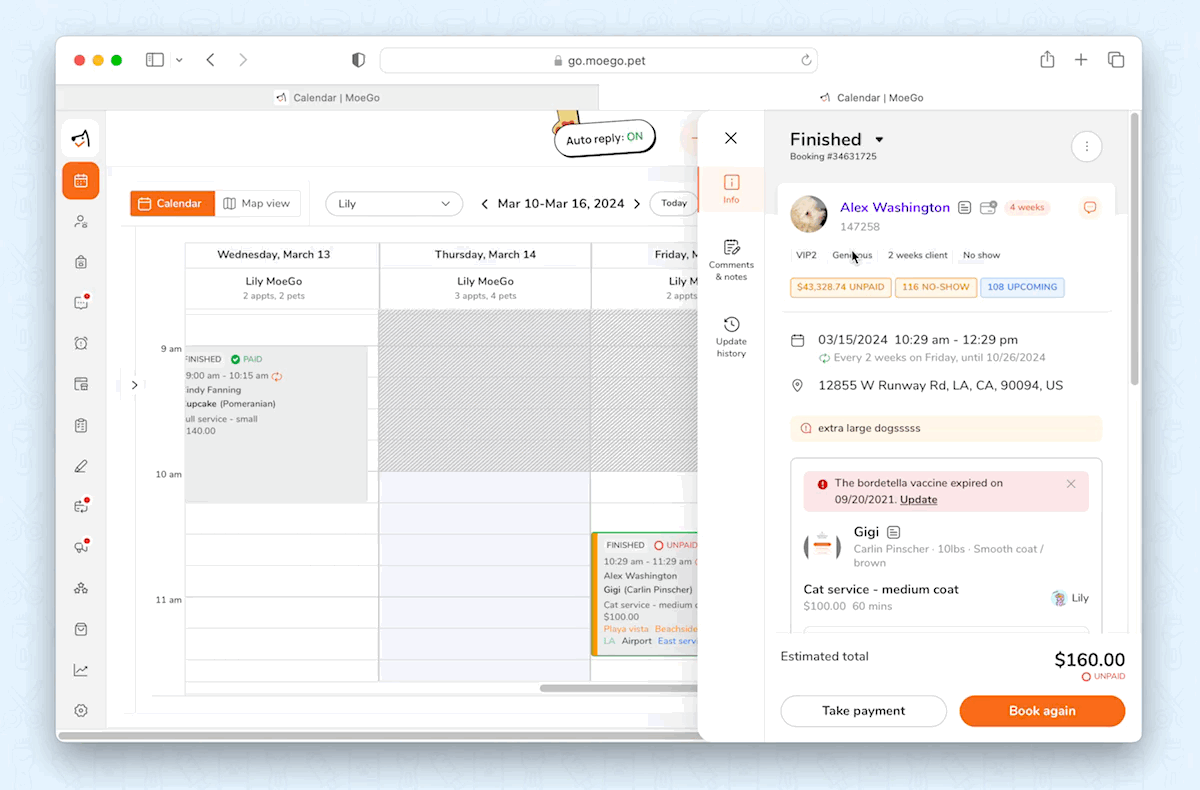The image size is (1200, 790).
Task: Click the go.moego.pet address bar
Action: 599,60
